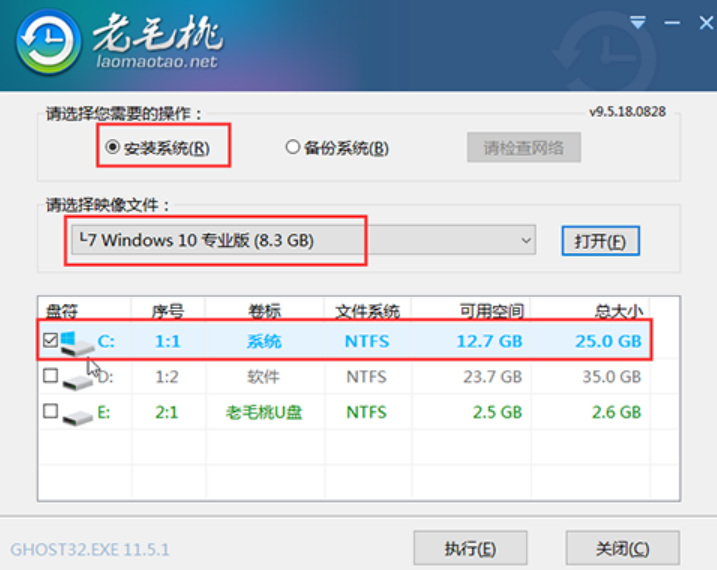Click the 2.5 GB free space value
The image size is (717, 570).
click(x=497, y=412)
